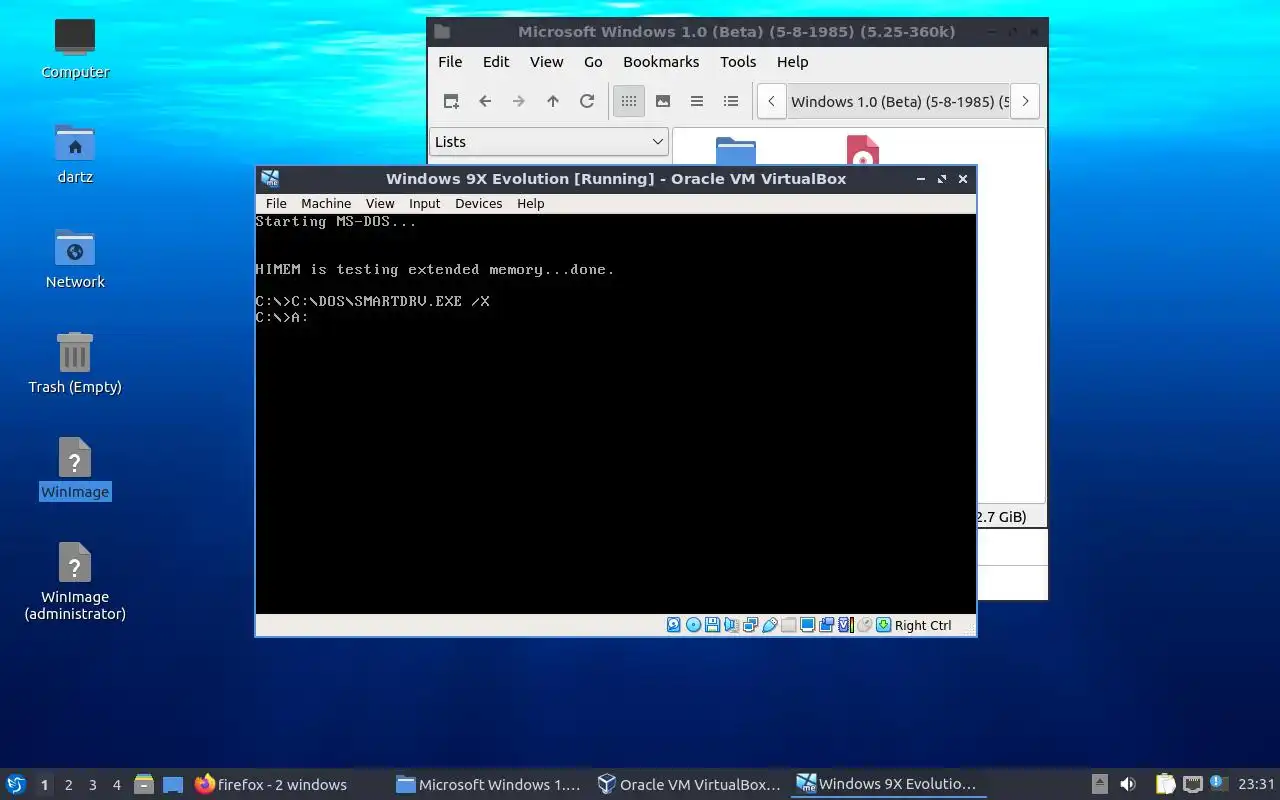1280x800 pixels.
Task: Click the Right Ctrl host key label
Action: (923, 626)
